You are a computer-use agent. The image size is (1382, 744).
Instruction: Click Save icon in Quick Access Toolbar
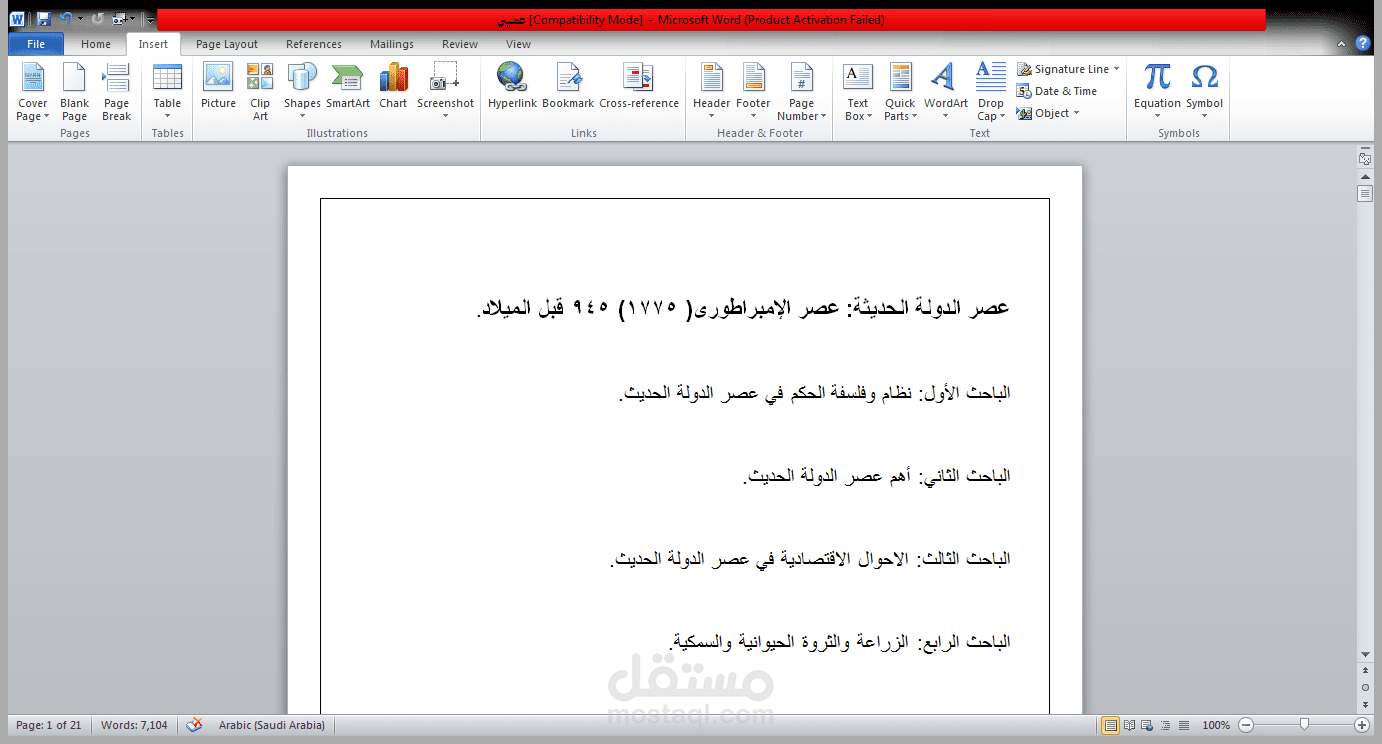pos(44,19)
